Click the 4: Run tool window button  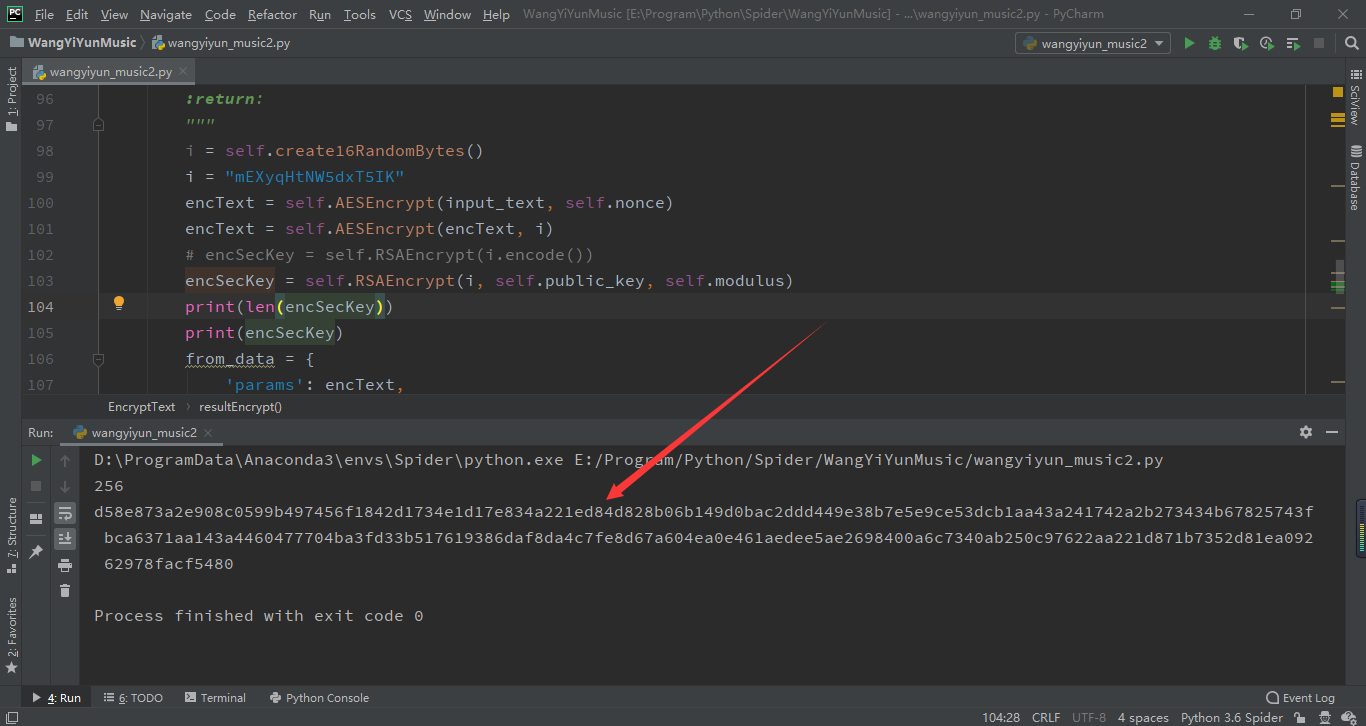coord(57,698)
